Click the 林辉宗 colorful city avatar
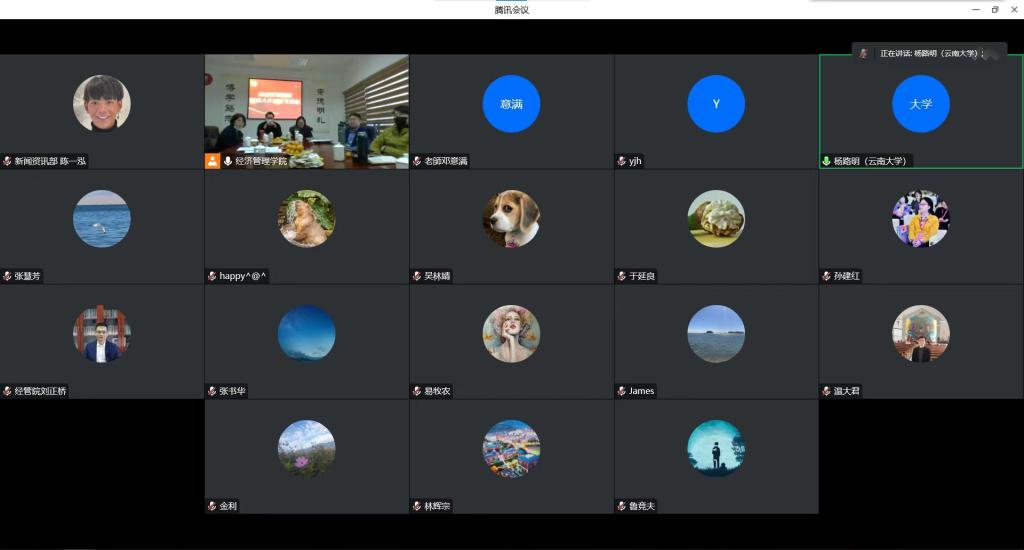Image resolution: width=1024 pixels, height=550 pixels. coord(511,448)
